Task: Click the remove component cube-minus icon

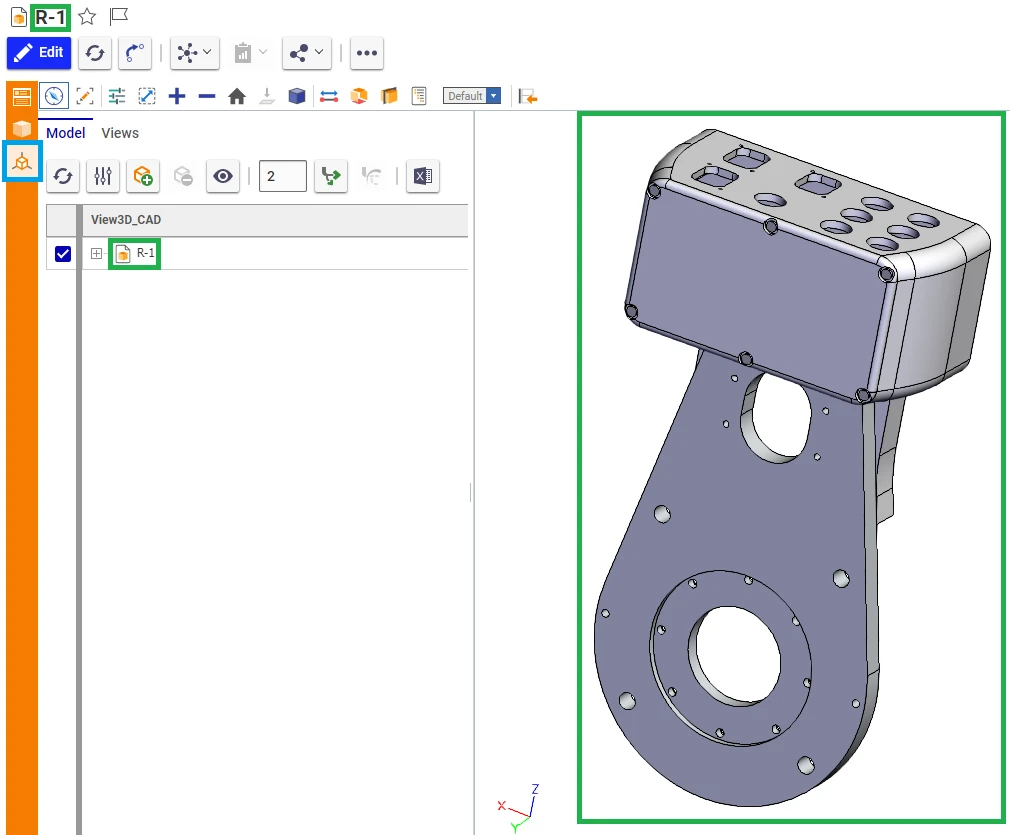Action: [183, 176]
